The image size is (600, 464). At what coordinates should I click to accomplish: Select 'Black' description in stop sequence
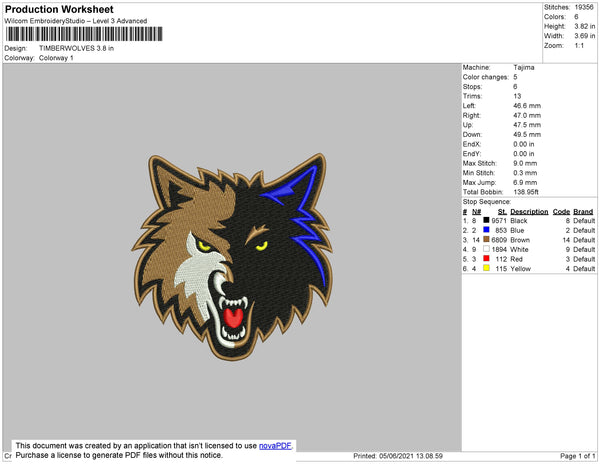(x=519, y=221)
